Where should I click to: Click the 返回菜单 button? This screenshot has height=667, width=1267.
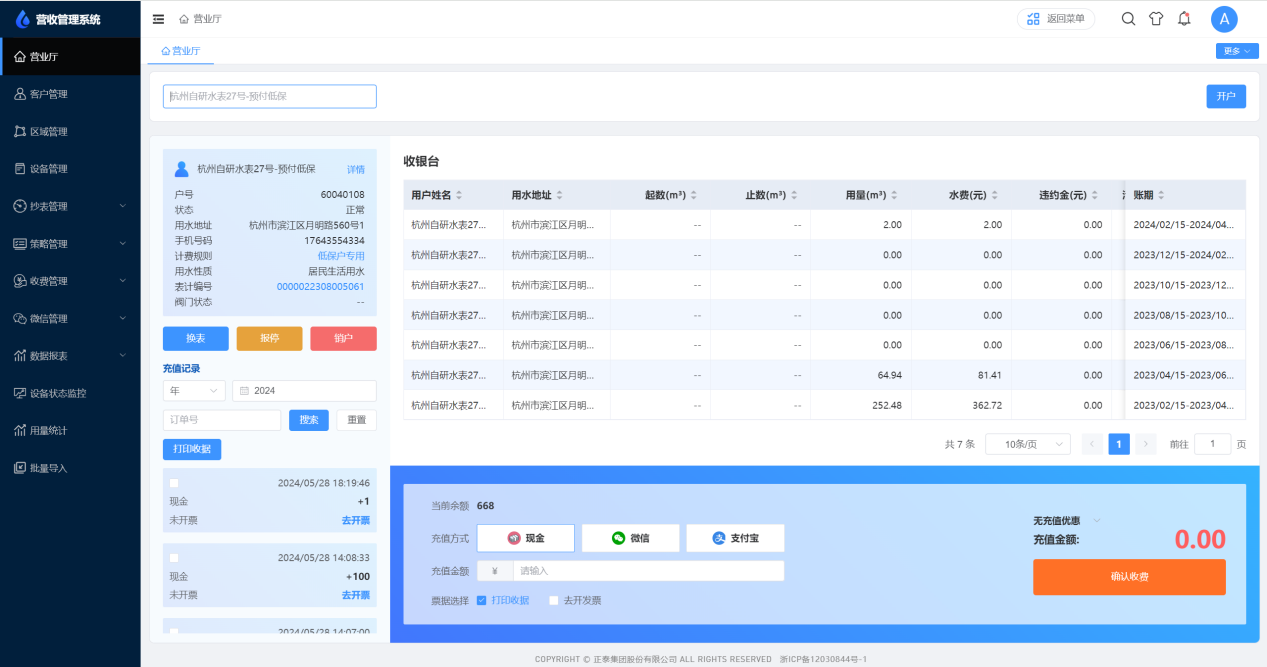coord(1056,19)
